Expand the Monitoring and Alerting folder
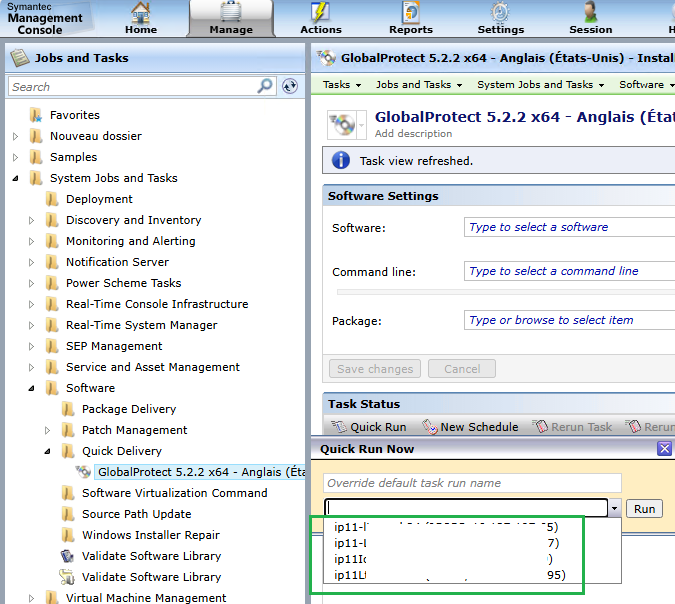The image size is (675, 604). (31, 242)
